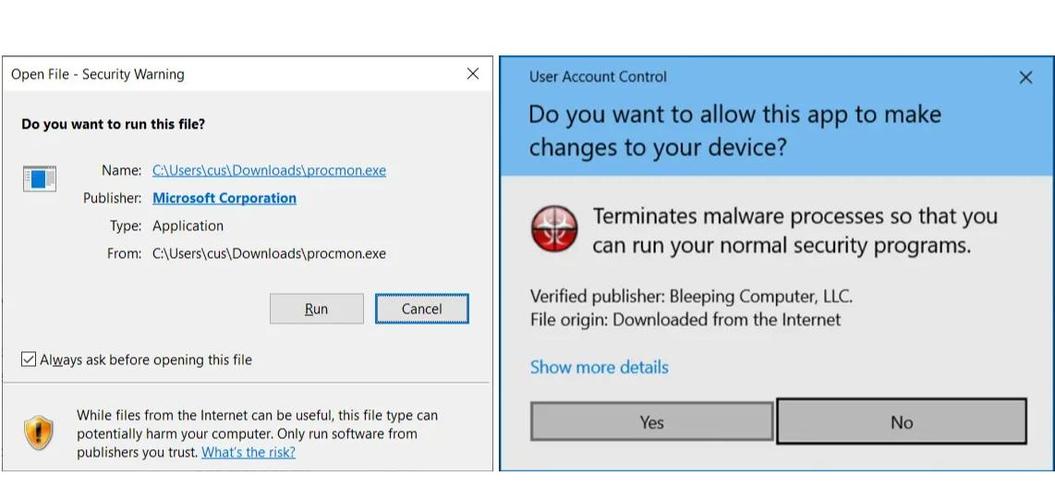Click File origin Downloaded from the Internet
The image size is (1055, 500).
686,319
